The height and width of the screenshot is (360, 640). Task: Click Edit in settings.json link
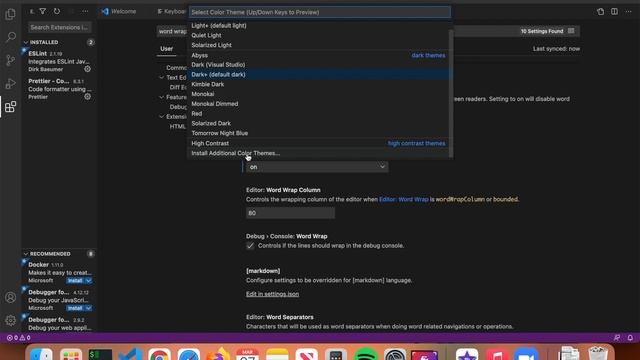(272, 294)
